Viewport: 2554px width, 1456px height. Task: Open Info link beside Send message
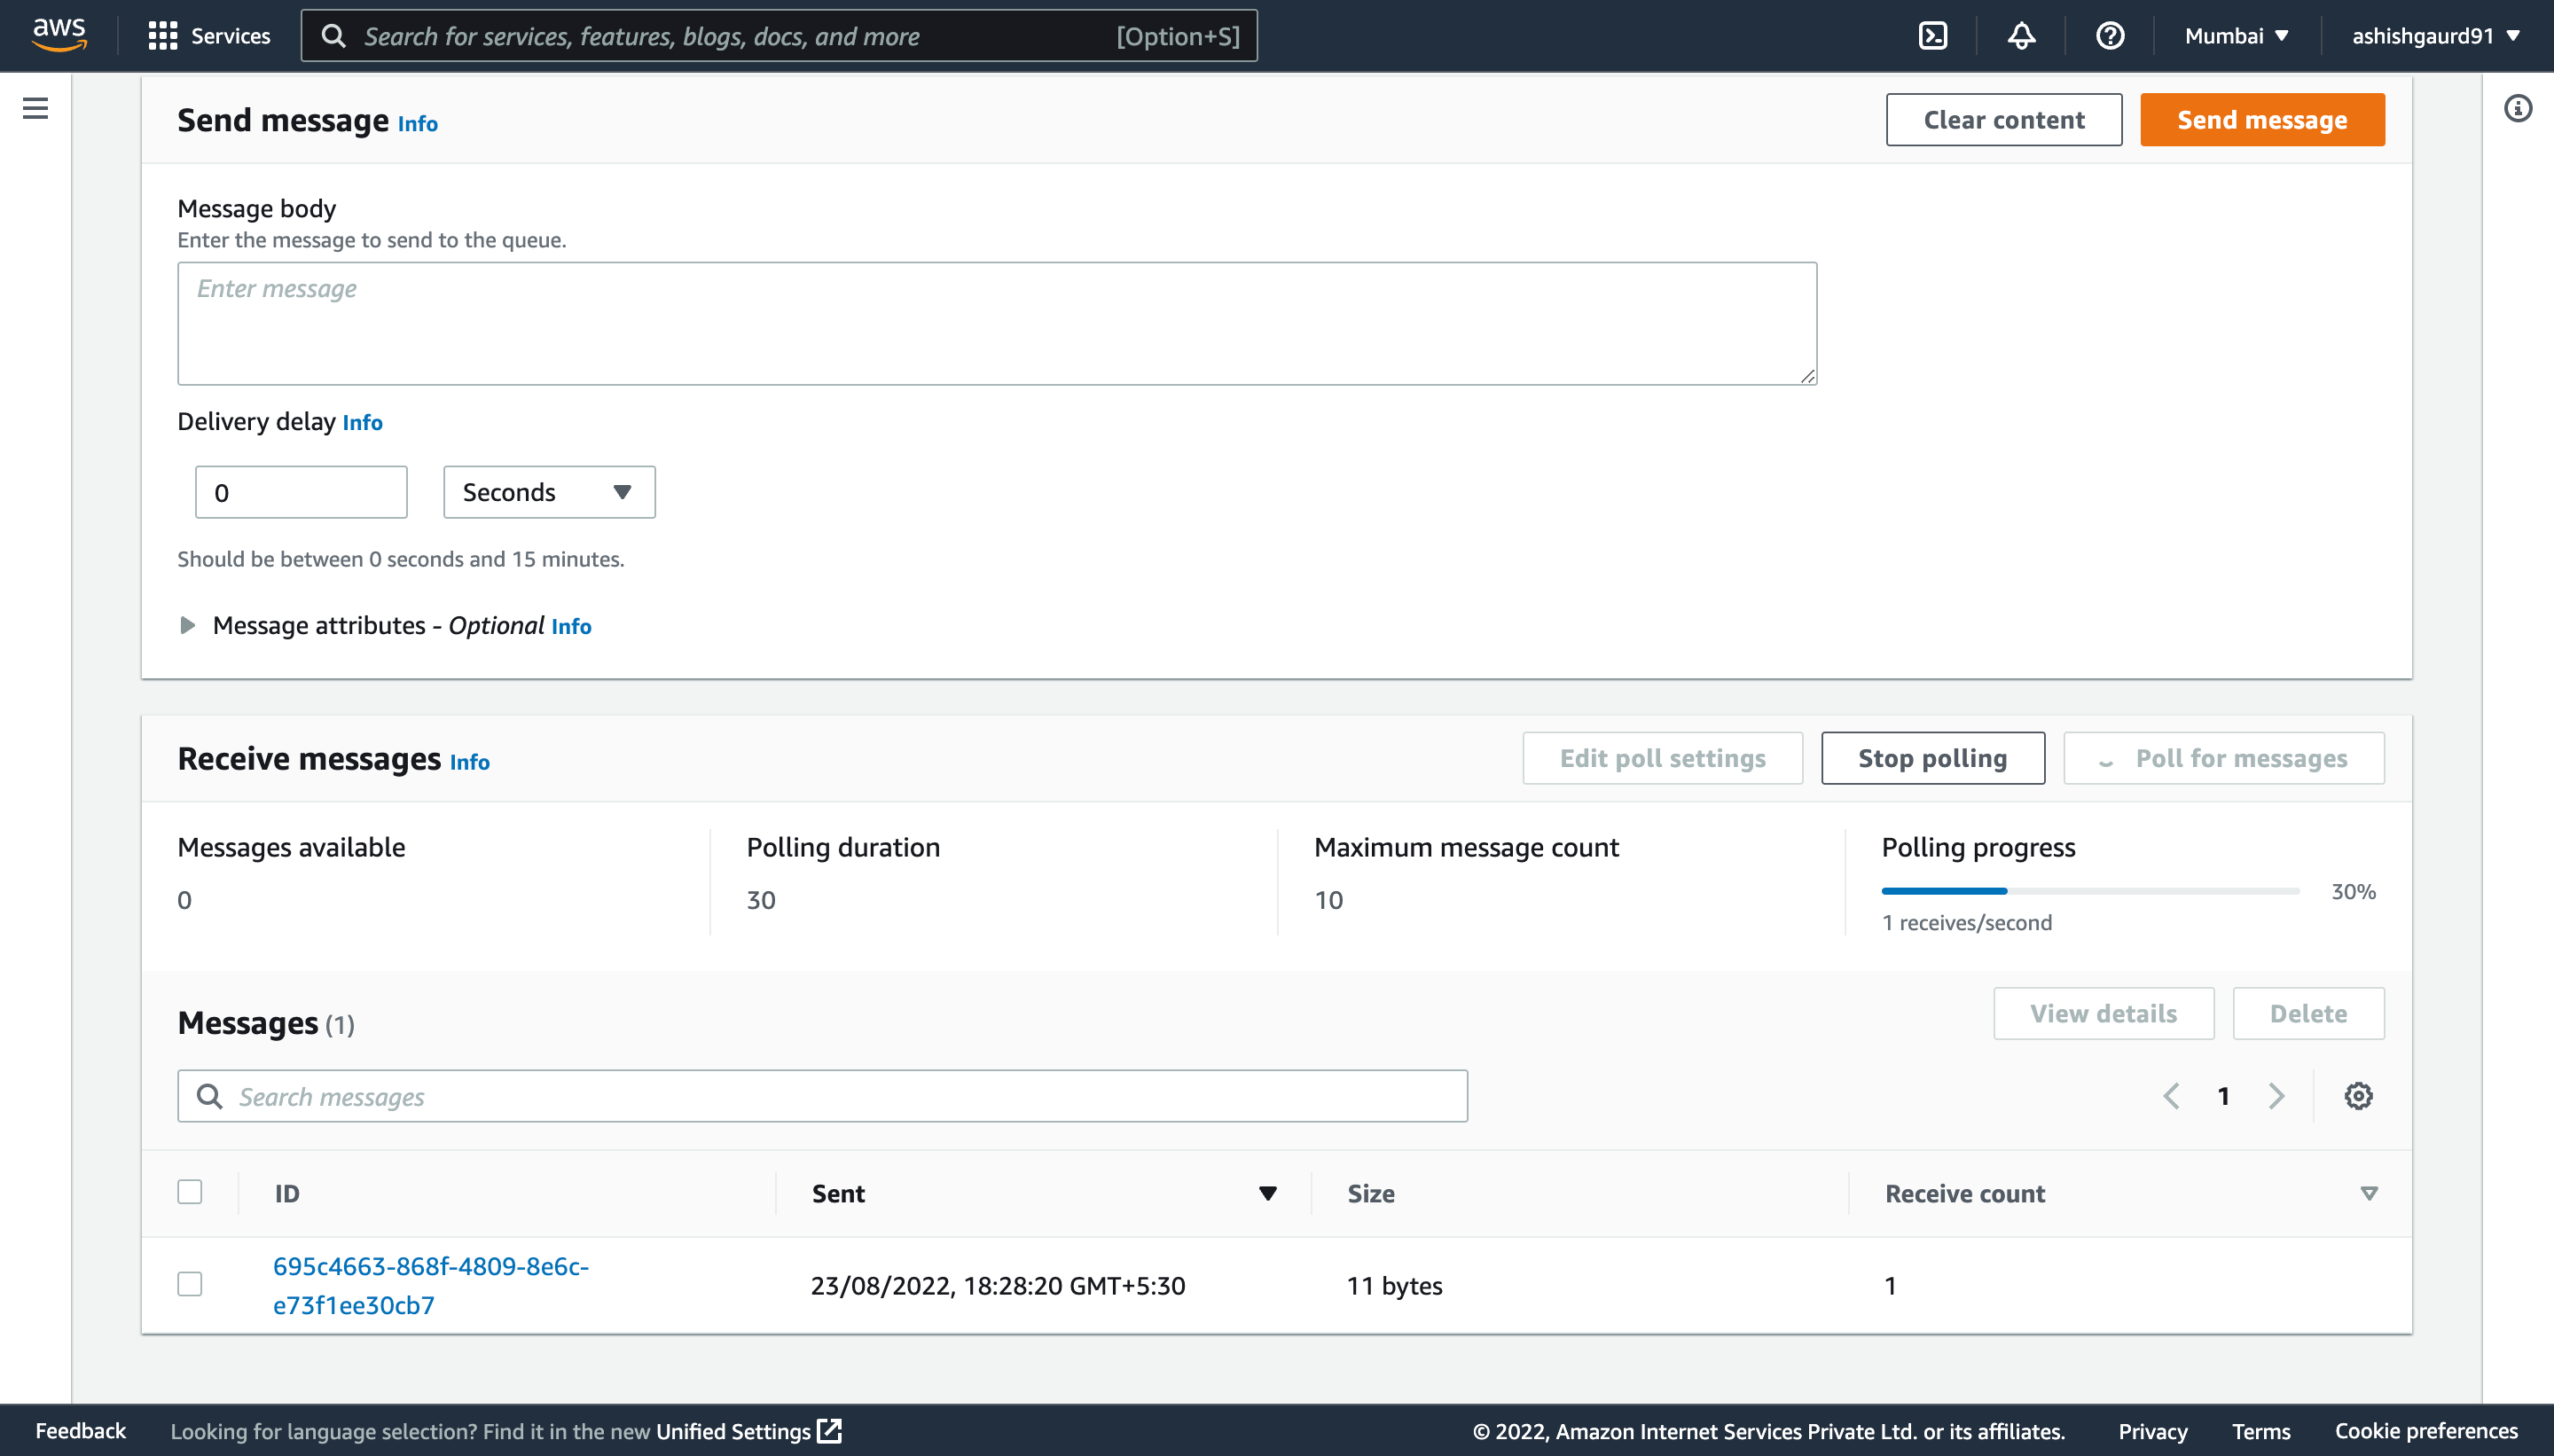(x=418, y=123)
